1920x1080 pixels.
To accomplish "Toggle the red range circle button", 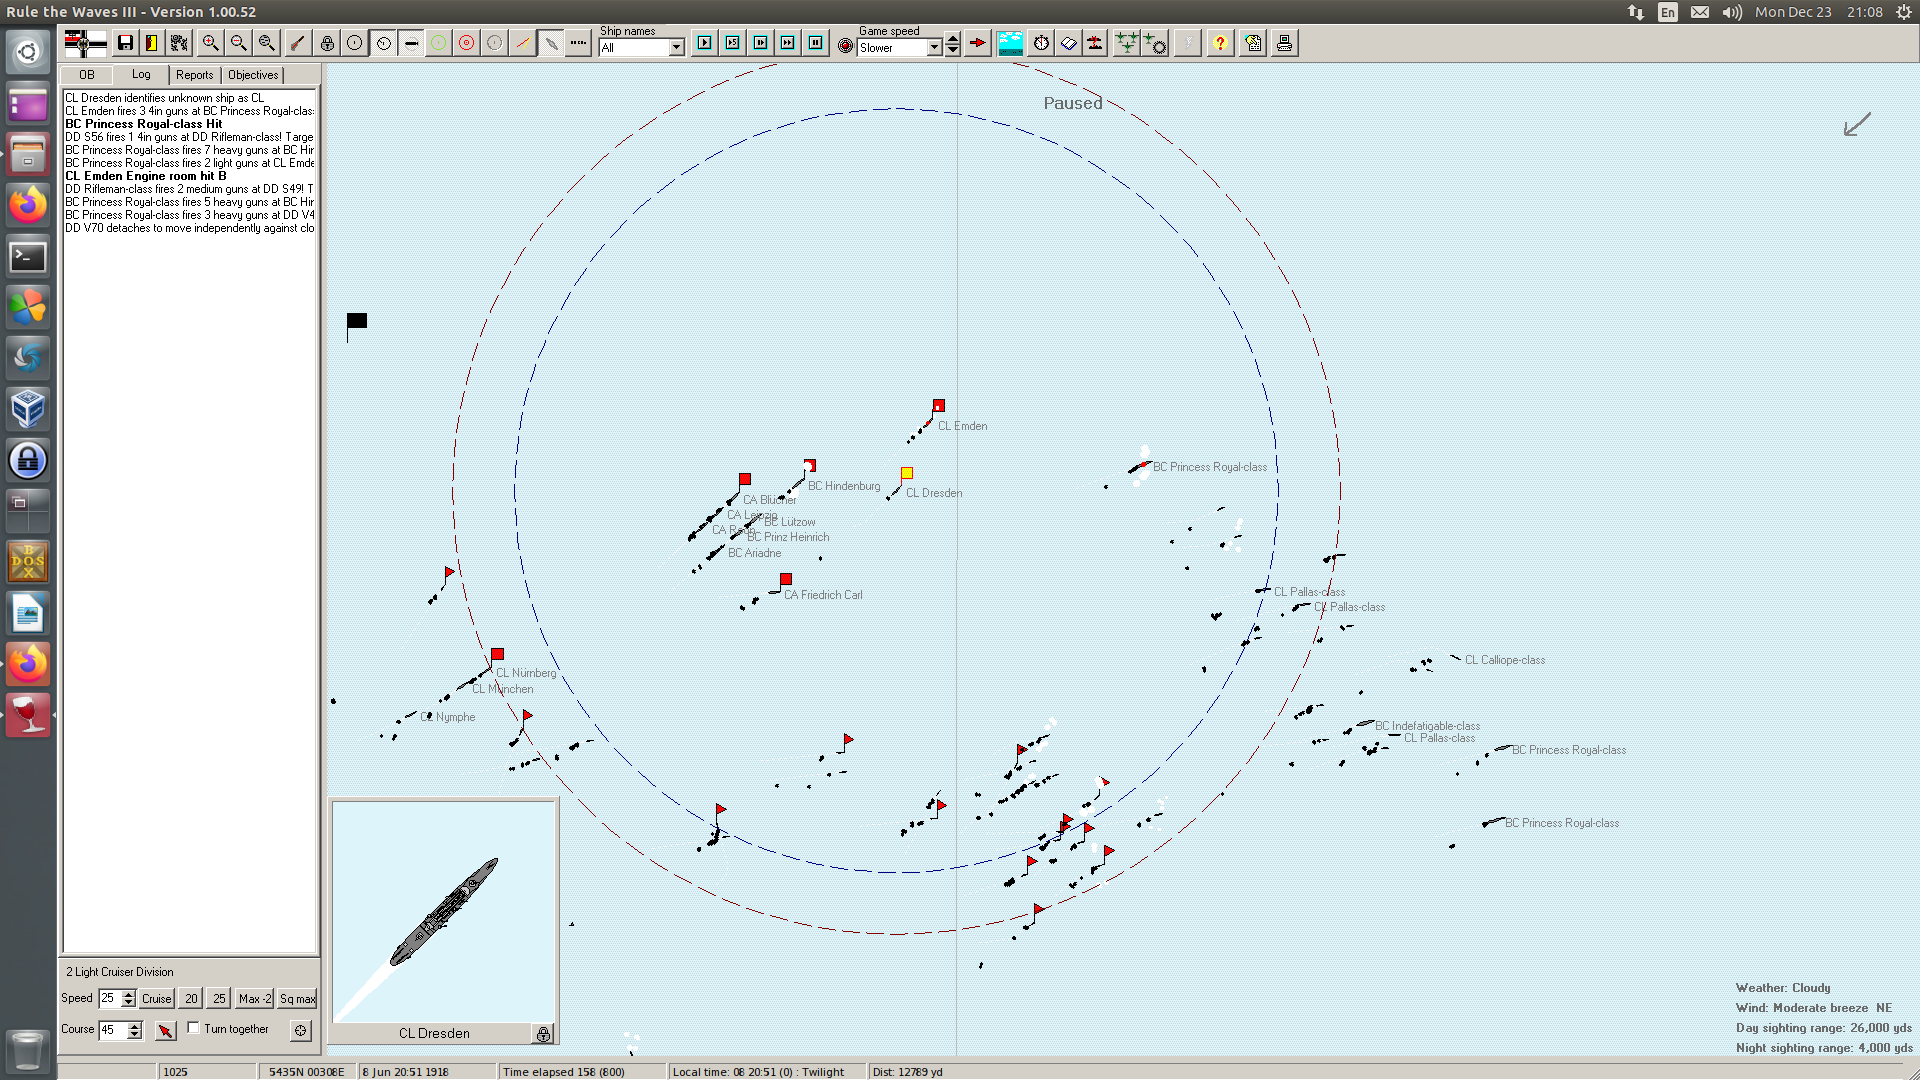I will 466,43.
